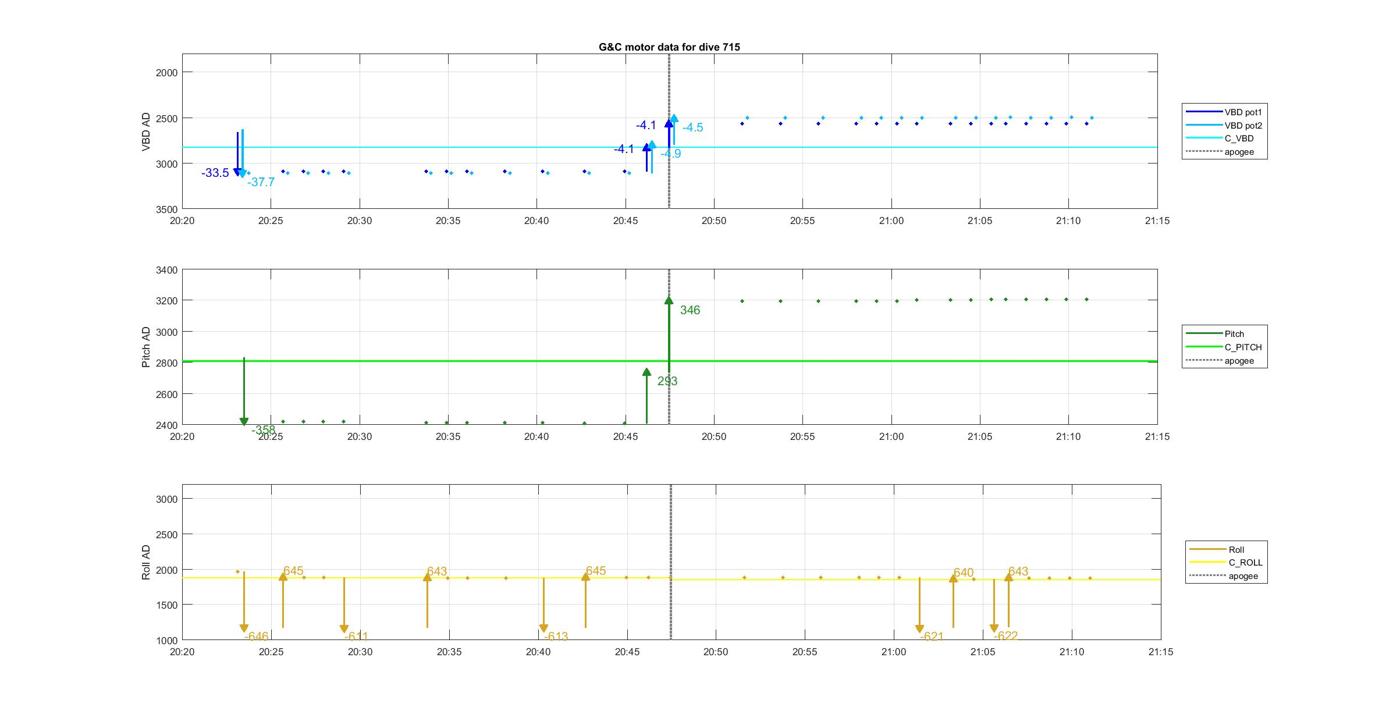
Task: Click the '-358' pitch data label
Action: coord(264,431)
